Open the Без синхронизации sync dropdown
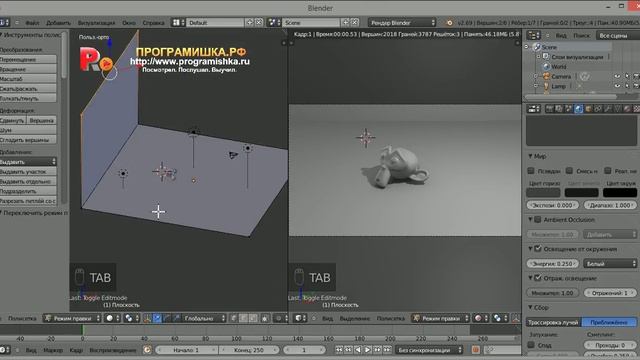Image resolution: width=640 pixels, height=360 pixels. click(429, 350)
